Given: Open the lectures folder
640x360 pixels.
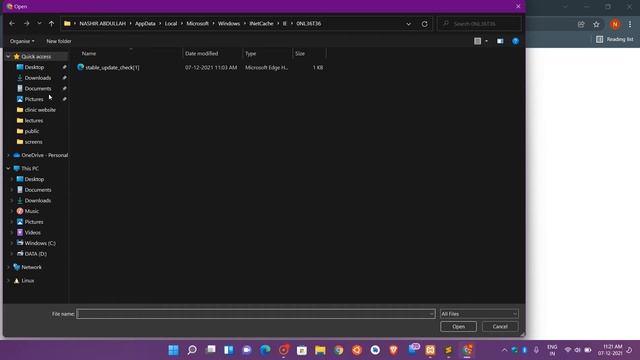Looking at the screenshot, I should (34, 120).
